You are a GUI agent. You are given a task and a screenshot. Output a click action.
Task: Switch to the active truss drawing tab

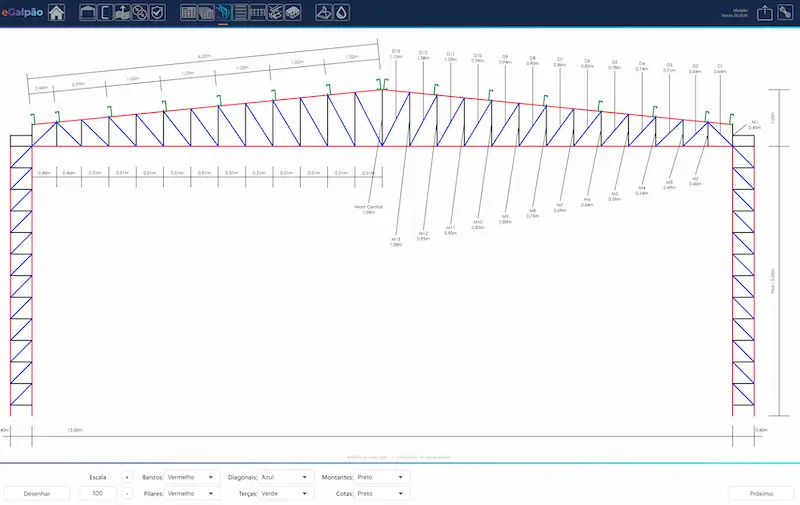tap(223, 13)
